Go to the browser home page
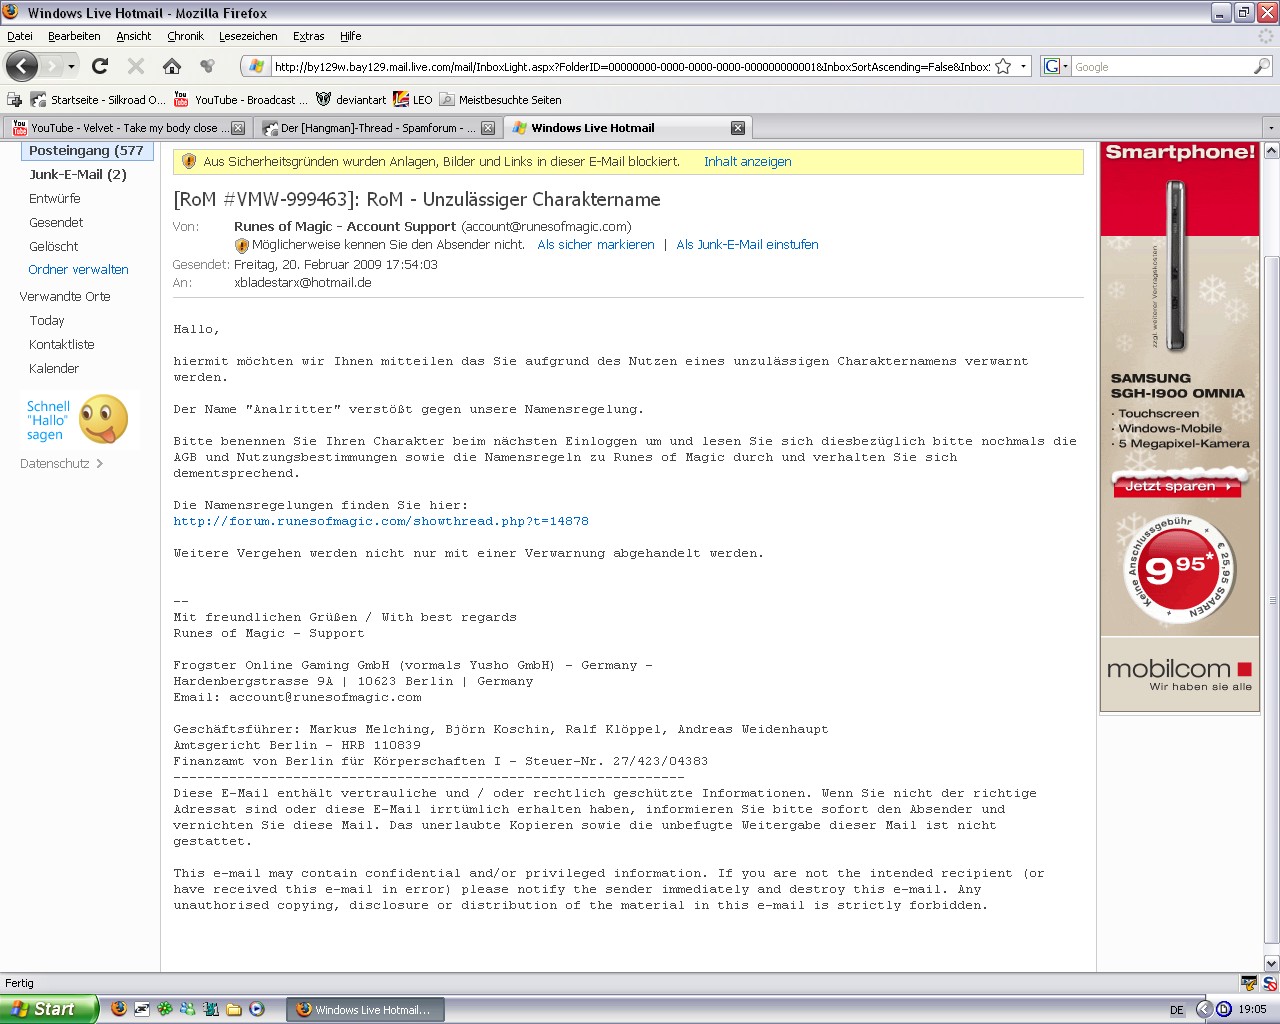Image resolution: width=1280 pixels, height=1024 pixels. coord(172,67)
